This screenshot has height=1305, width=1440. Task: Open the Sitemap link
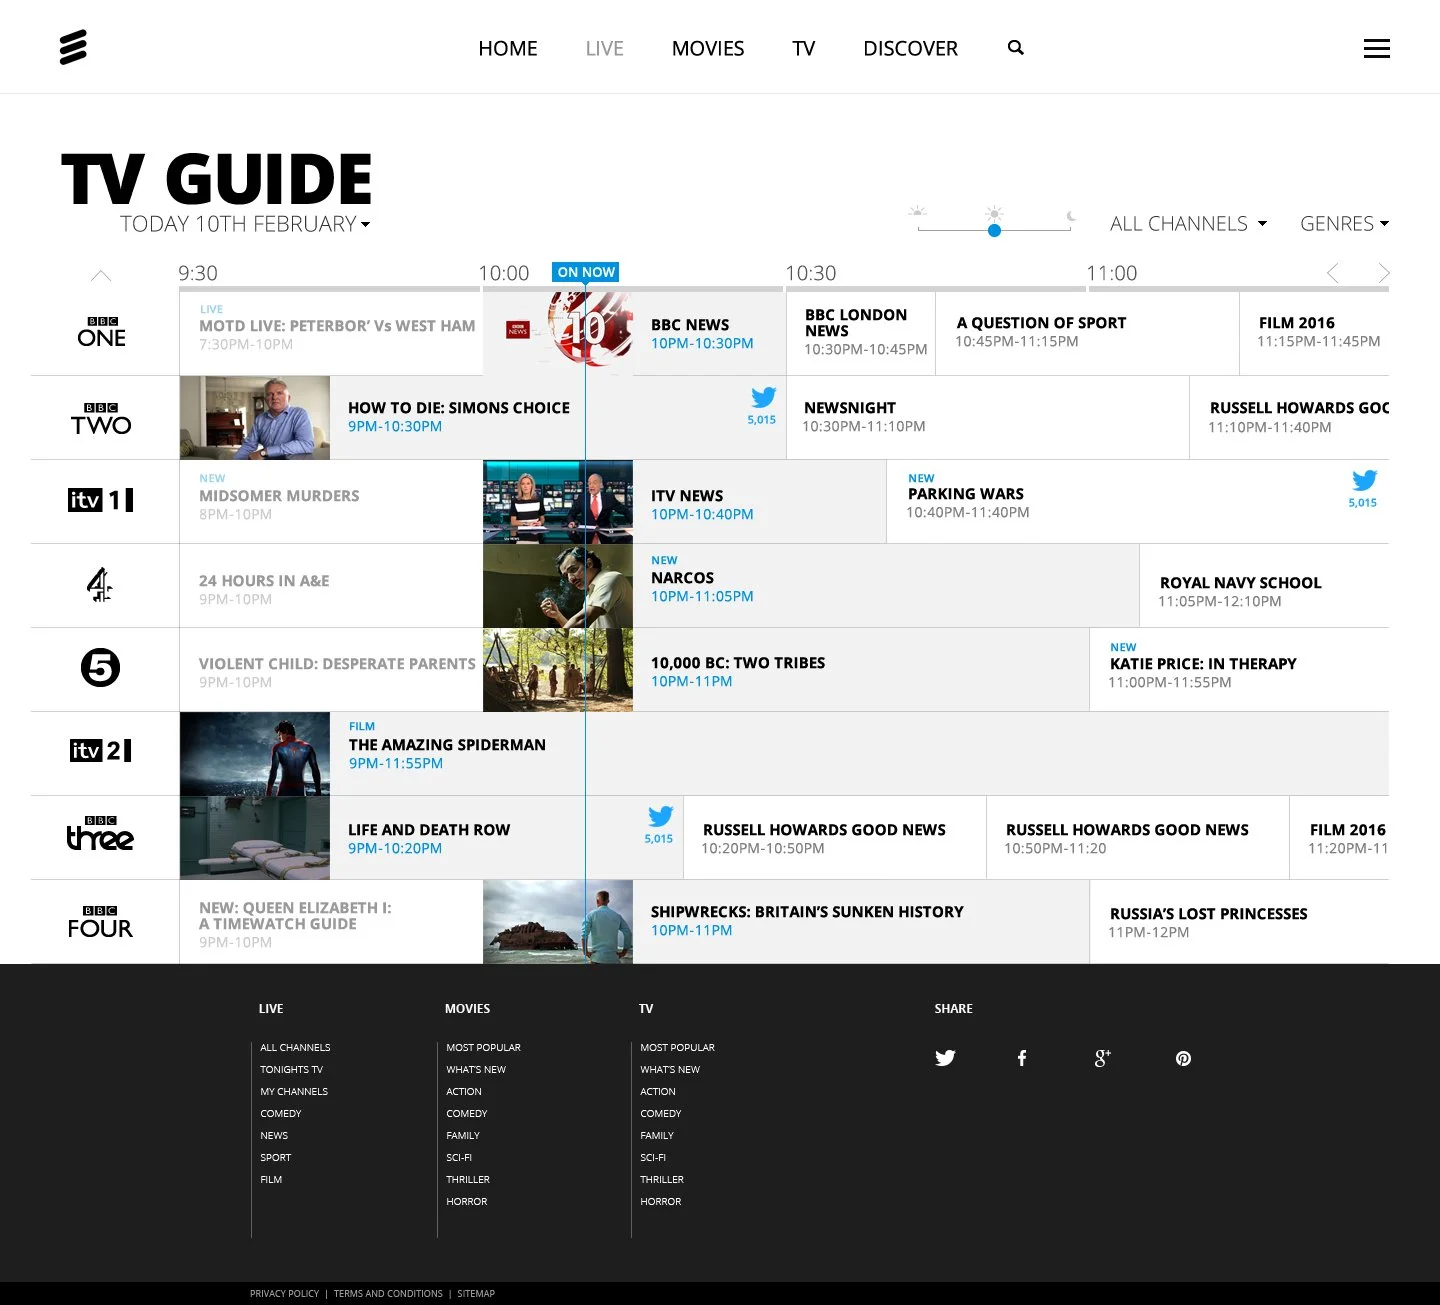[x=476, y=1293]
